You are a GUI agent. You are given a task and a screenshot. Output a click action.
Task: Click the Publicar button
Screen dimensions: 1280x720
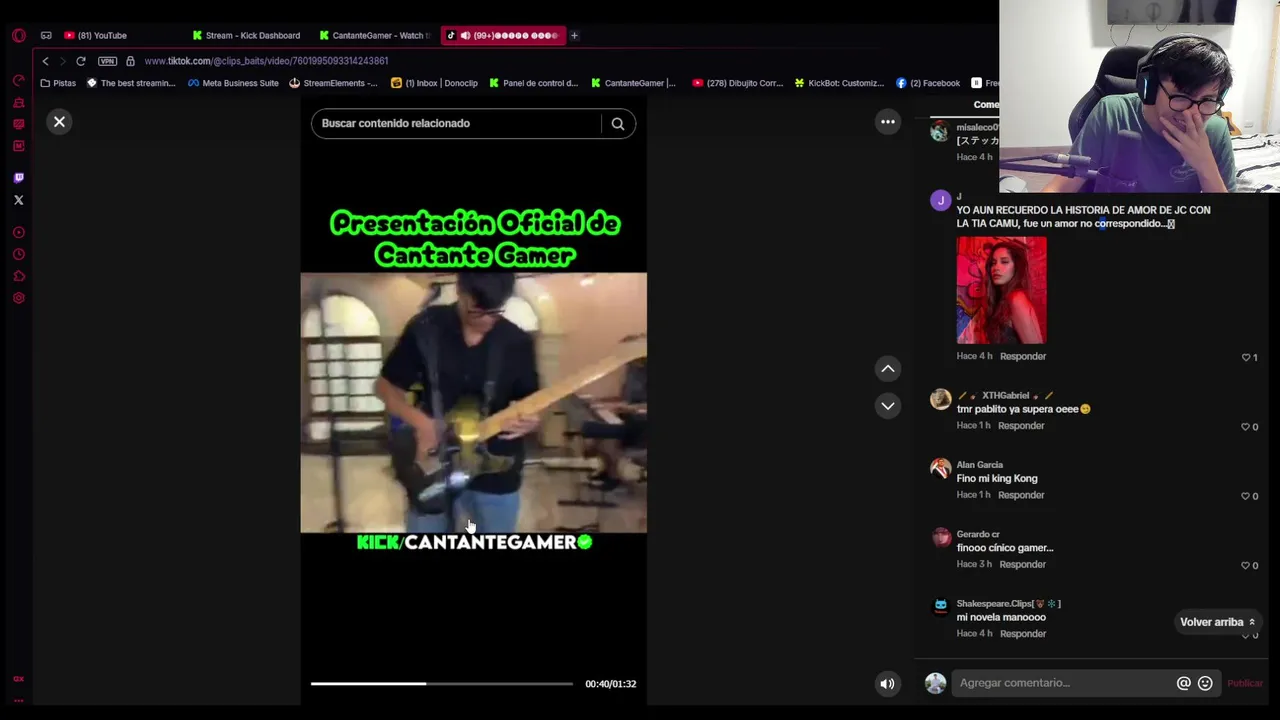(x=1245, y=683)
